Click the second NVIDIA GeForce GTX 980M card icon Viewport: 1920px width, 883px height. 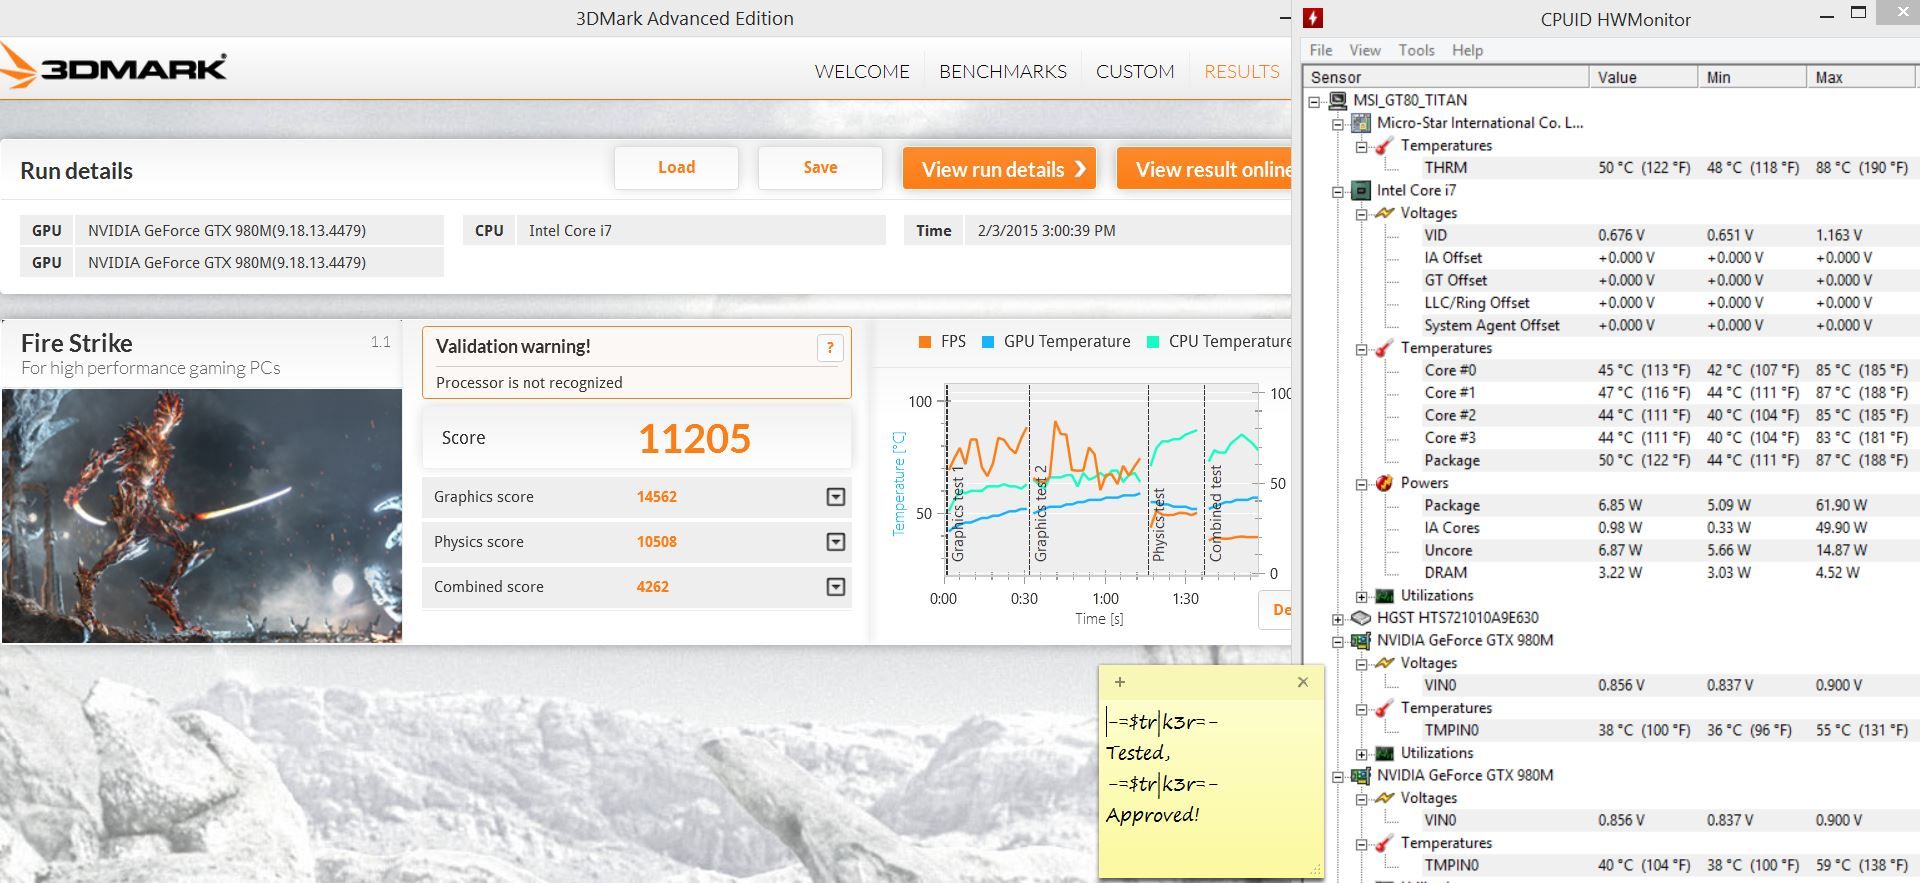(1361, 775)
